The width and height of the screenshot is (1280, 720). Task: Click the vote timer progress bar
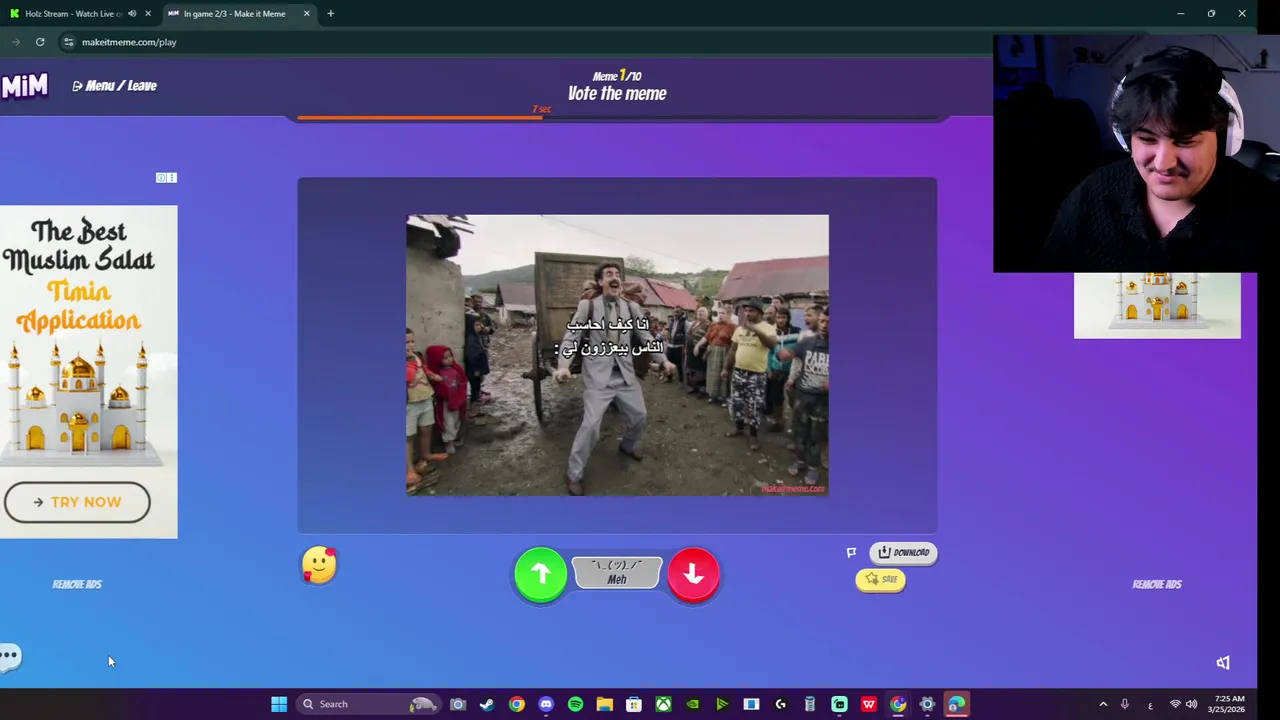point(618,117)
